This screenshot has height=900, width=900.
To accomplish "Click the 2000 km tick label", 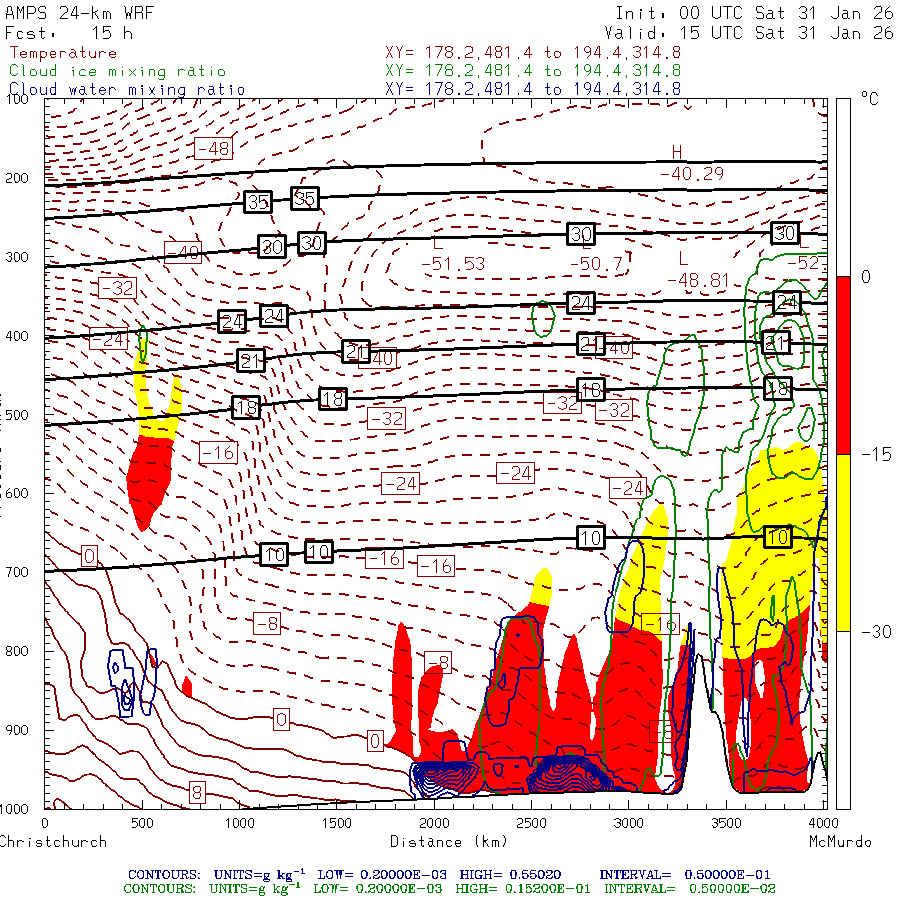I will click(434, 823).
